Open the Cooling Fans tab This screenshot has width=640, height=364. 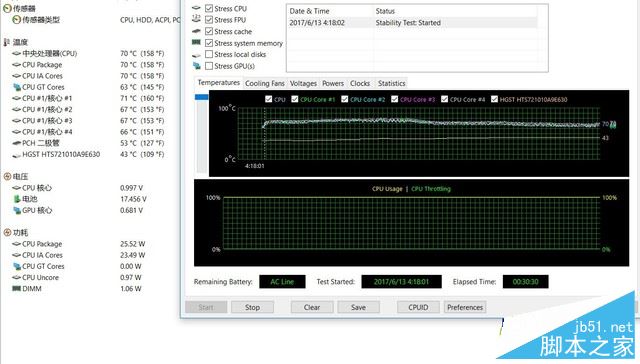[x=264, y=83]
